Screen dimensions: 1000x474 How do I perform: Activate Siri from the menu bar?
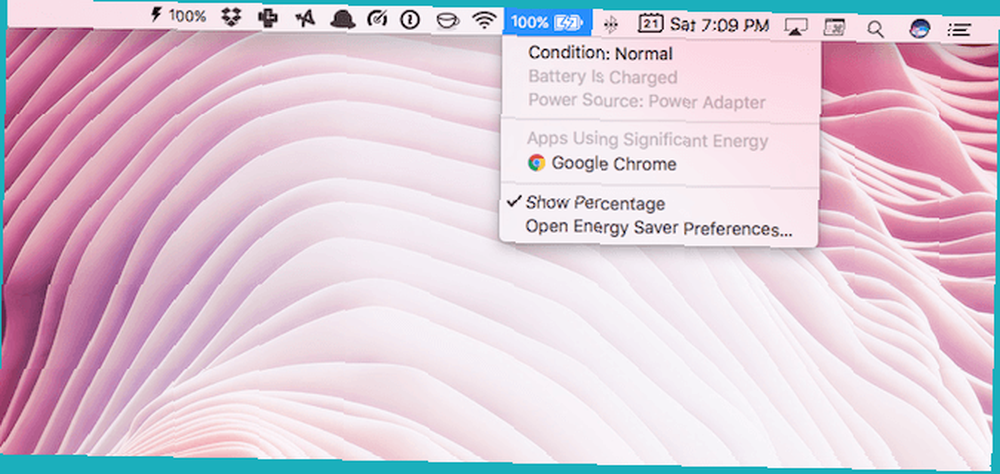coord(919,29)
